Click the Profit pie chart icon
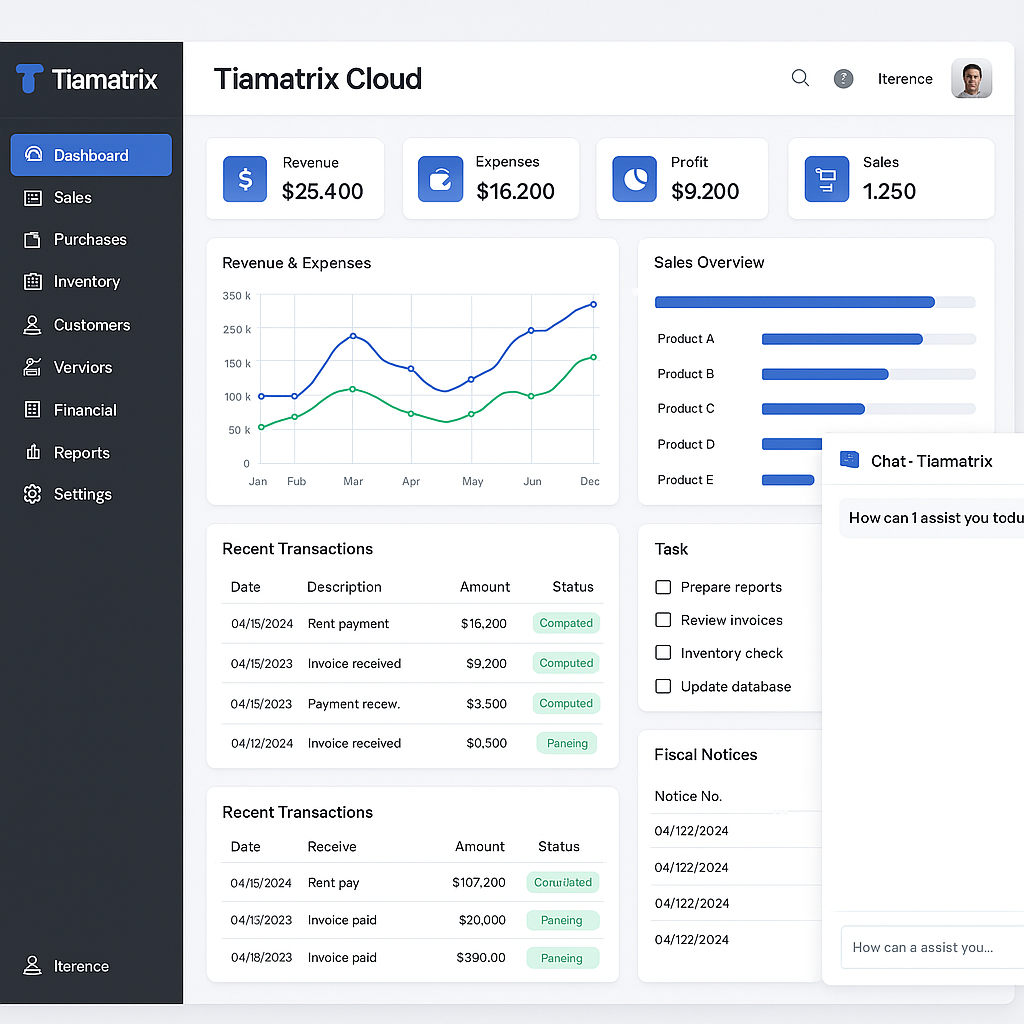The height and width of the screenshot is (1024, 1024). pos(633,179)
